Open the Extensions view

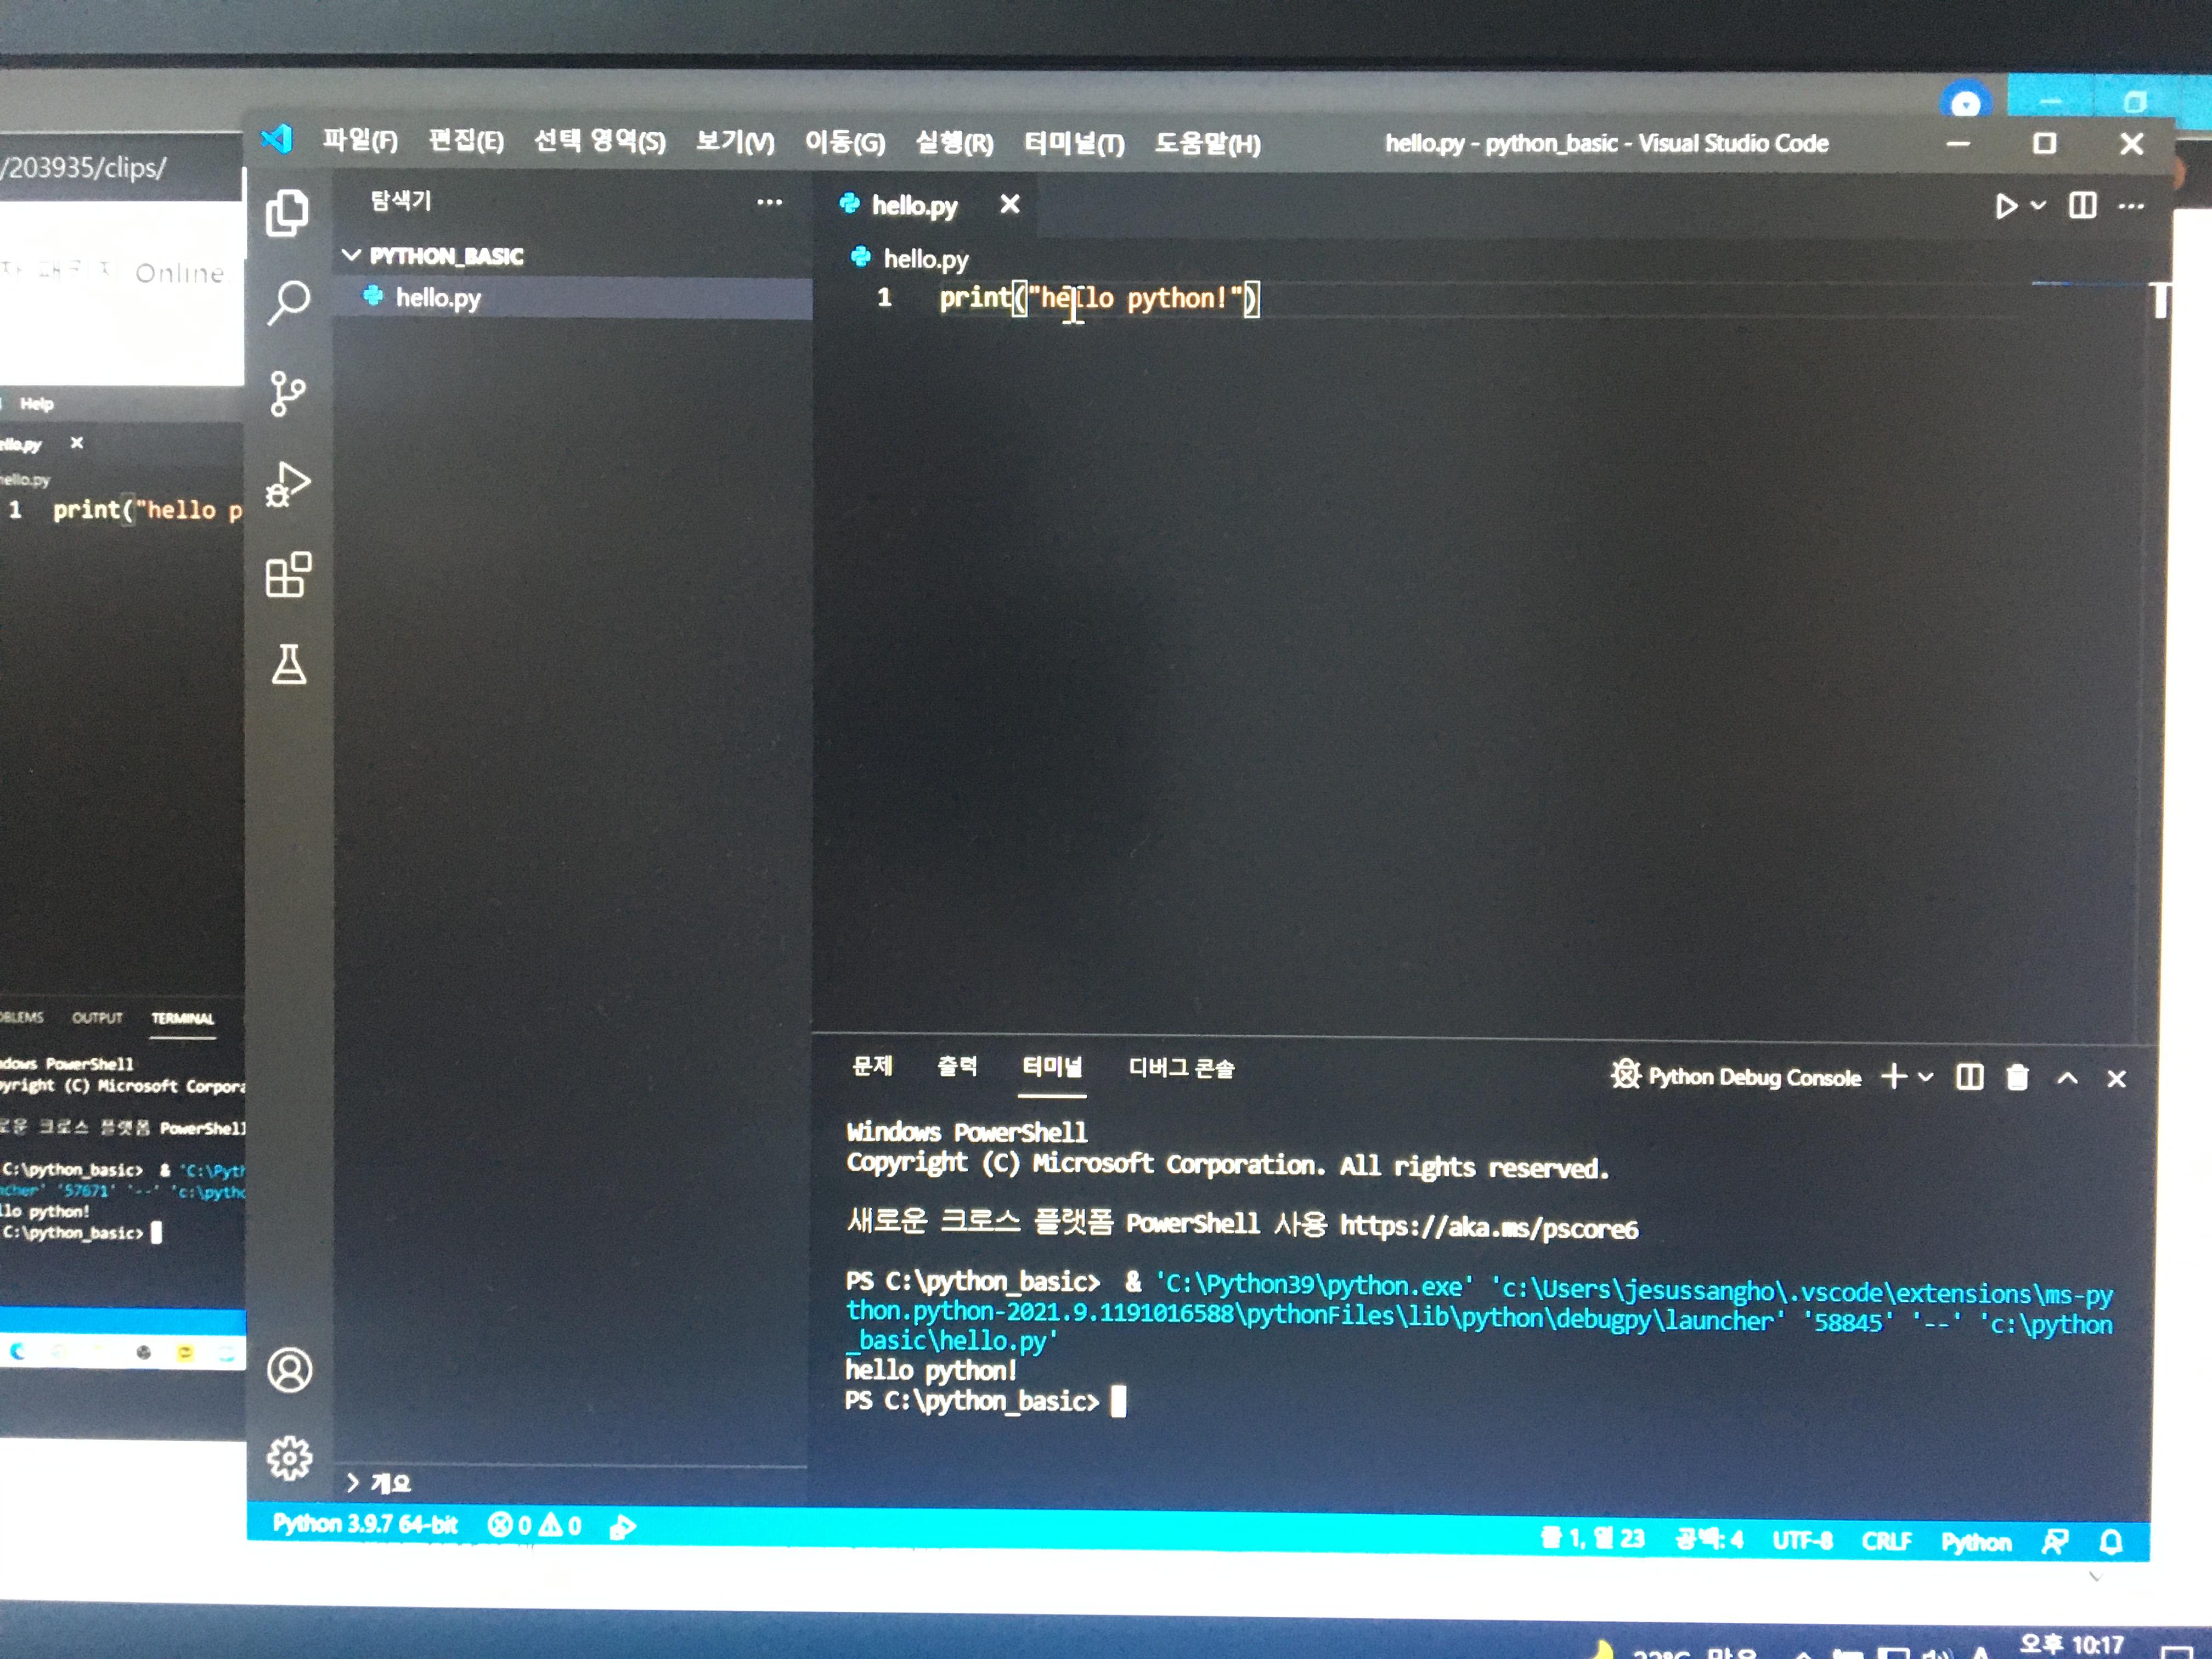click(x=288, y=575)
